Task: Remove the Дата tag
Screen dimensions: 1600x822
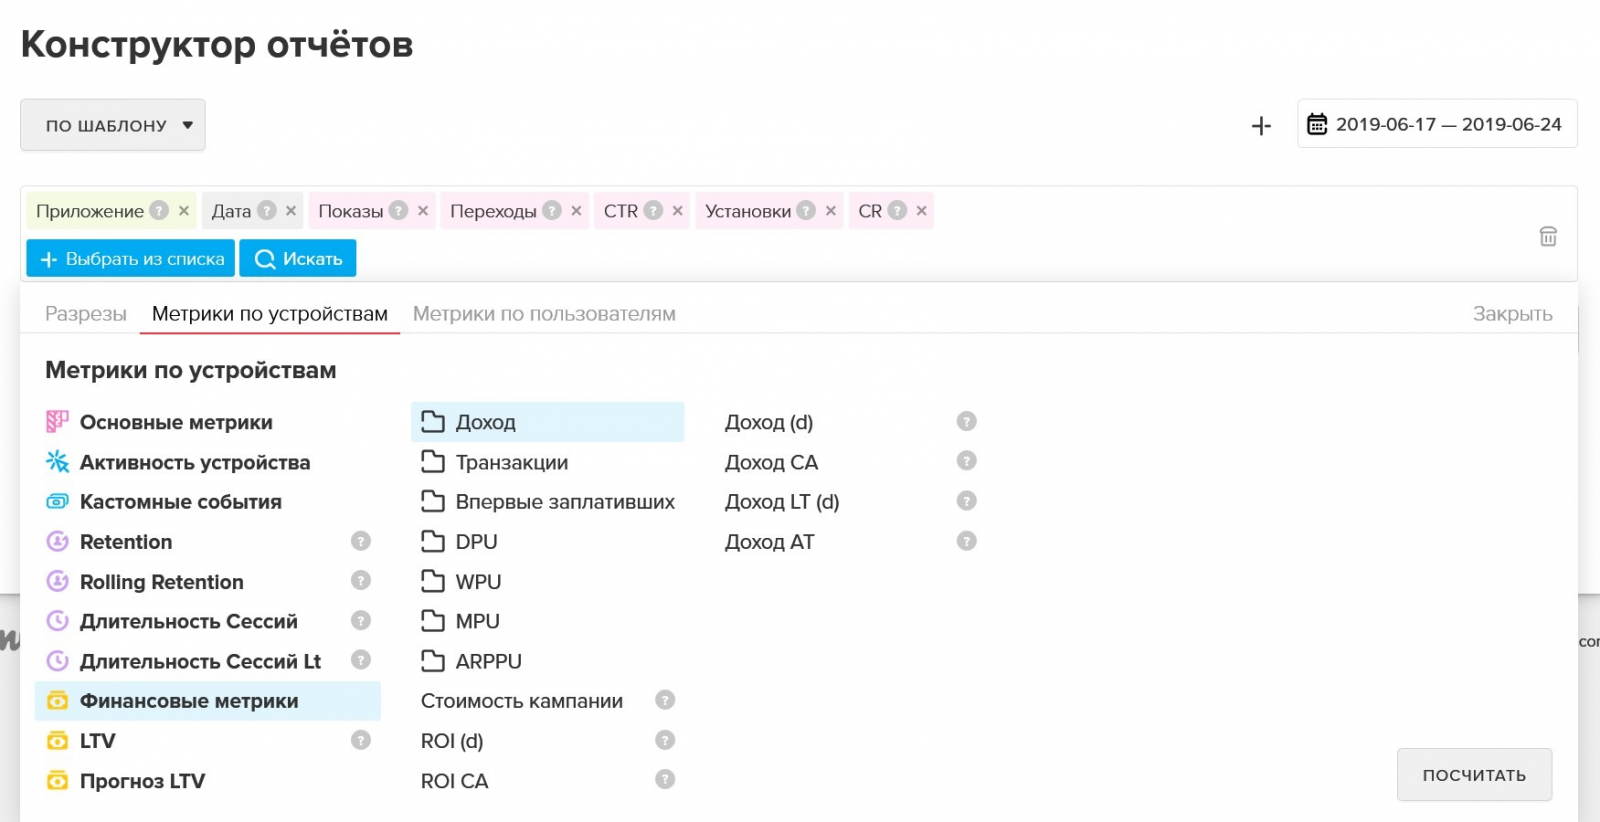Action: tap(291, 211)
